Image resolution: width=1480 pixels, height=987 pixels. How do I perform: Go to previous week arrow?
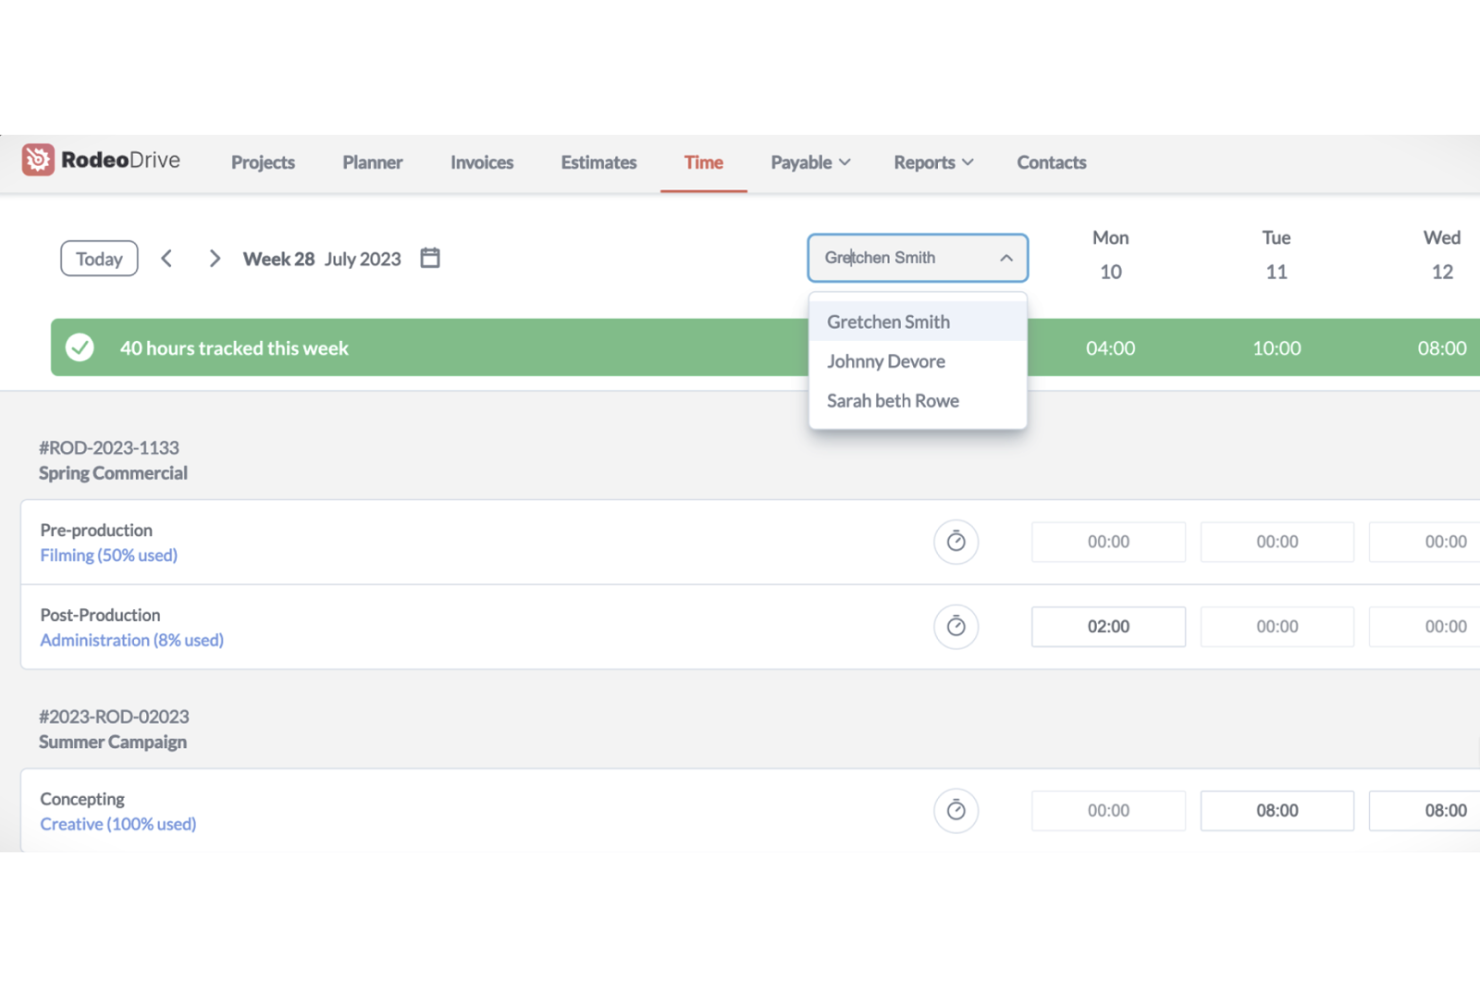click(x=167, y=258)
